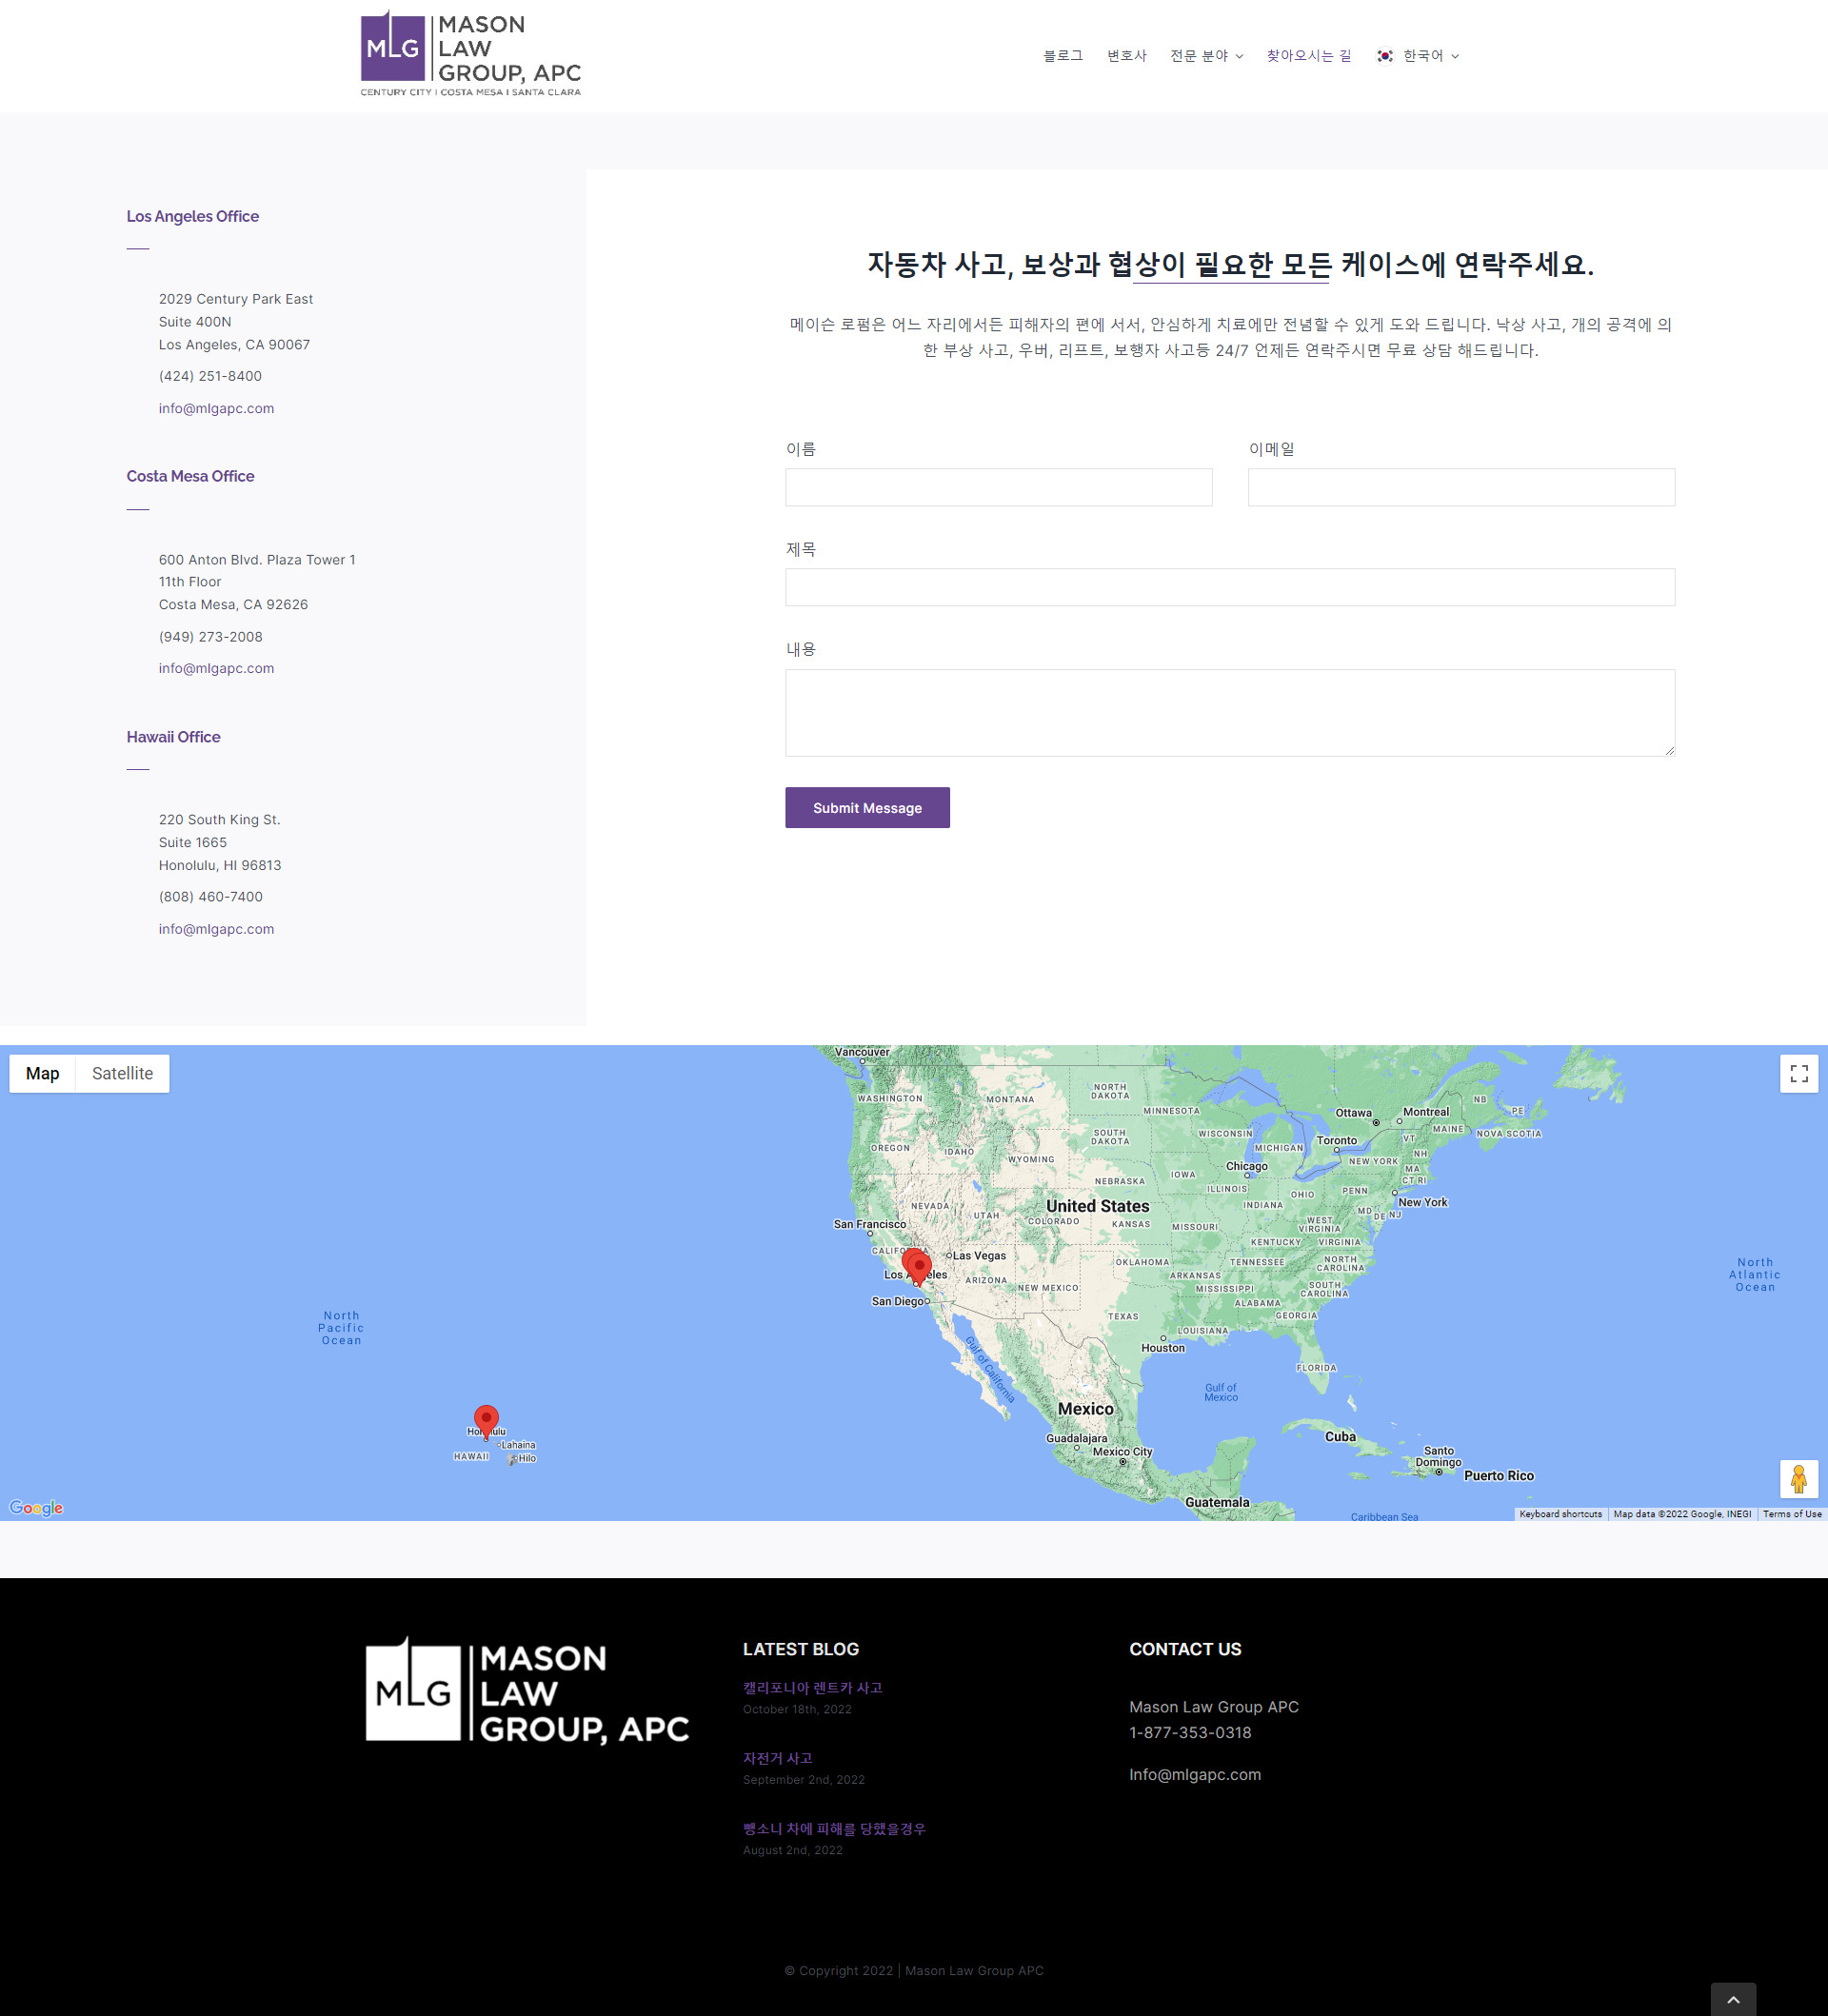1828x2016 pixels.
Task: Switch the map to Satellite view
Action: [x=122, y=1073]
